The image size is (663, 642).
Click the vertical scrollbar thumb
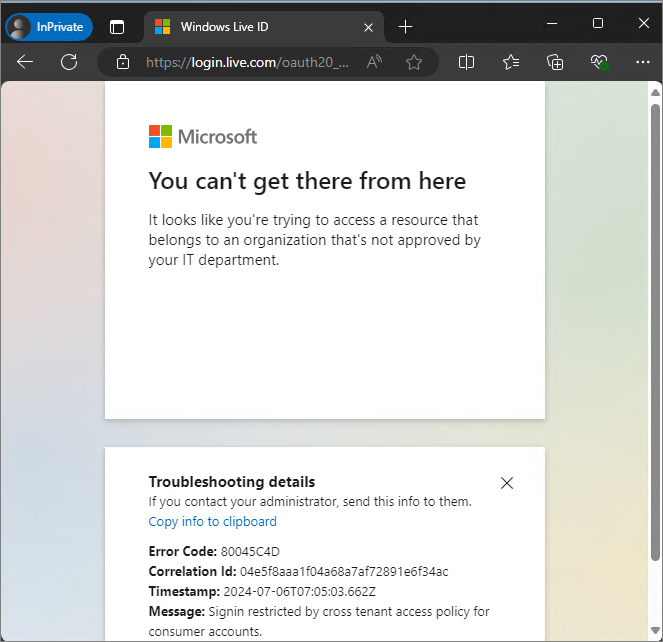(655, 332)
